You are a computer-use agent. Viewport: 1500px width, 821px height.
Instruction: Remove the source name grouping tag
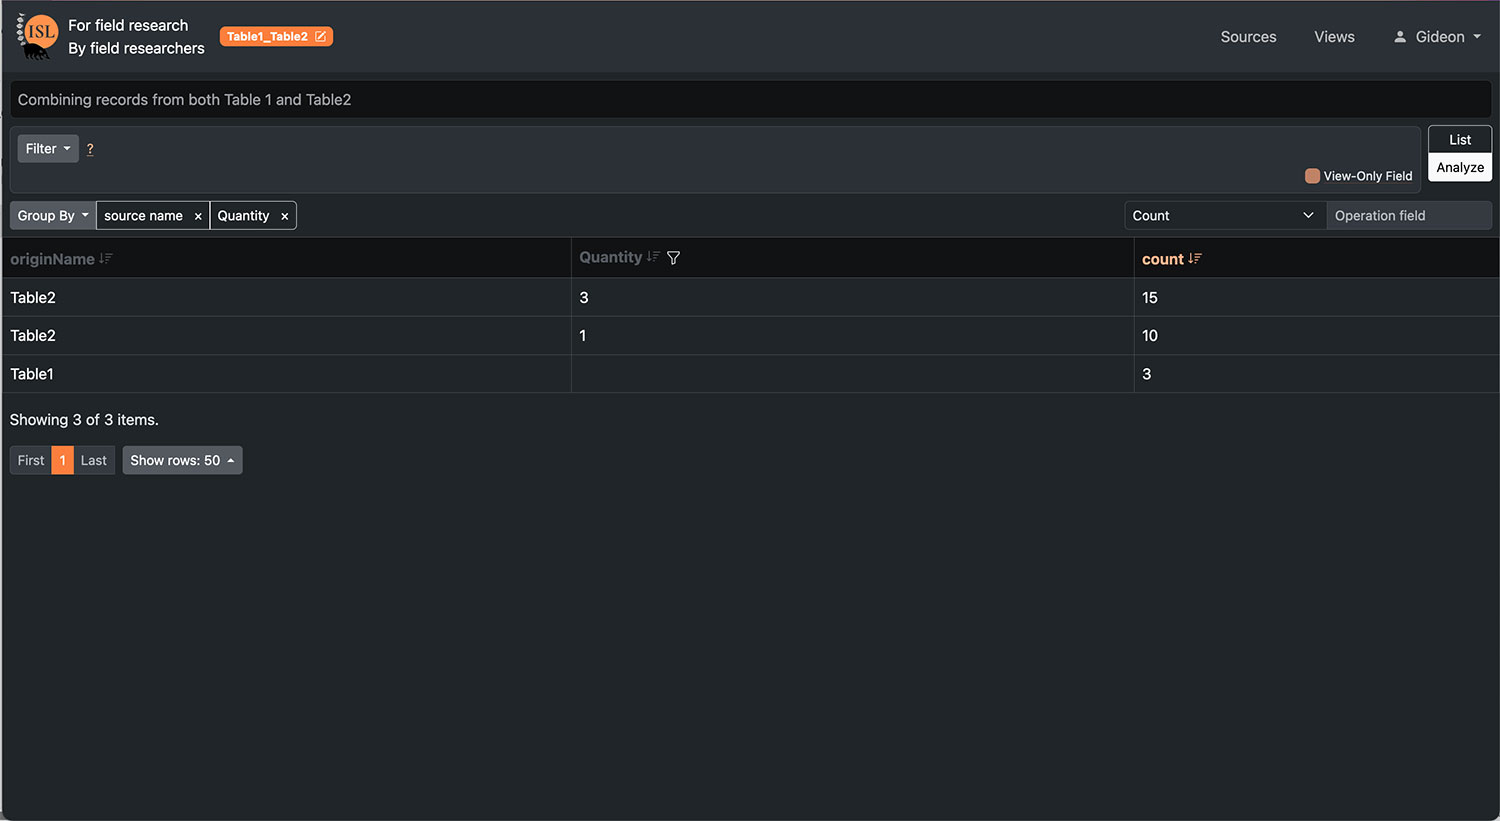(x=198, y=216)
